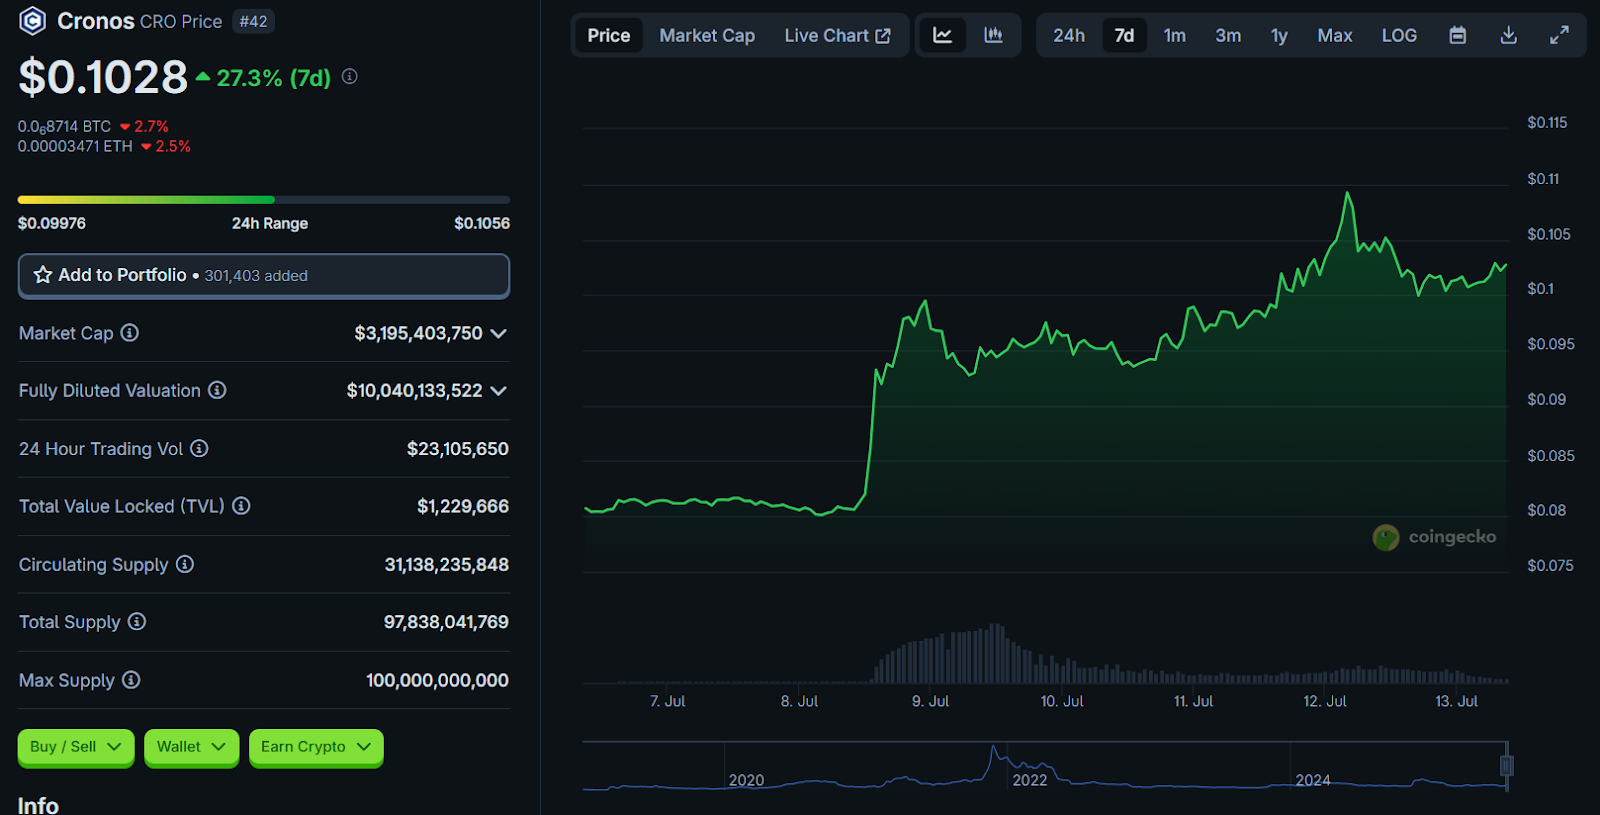Image resolution: width=1600 pixels, height=815 pixels.
Task: Click the 12. Jul date label on chart axis
Action: coord(1325,701)
